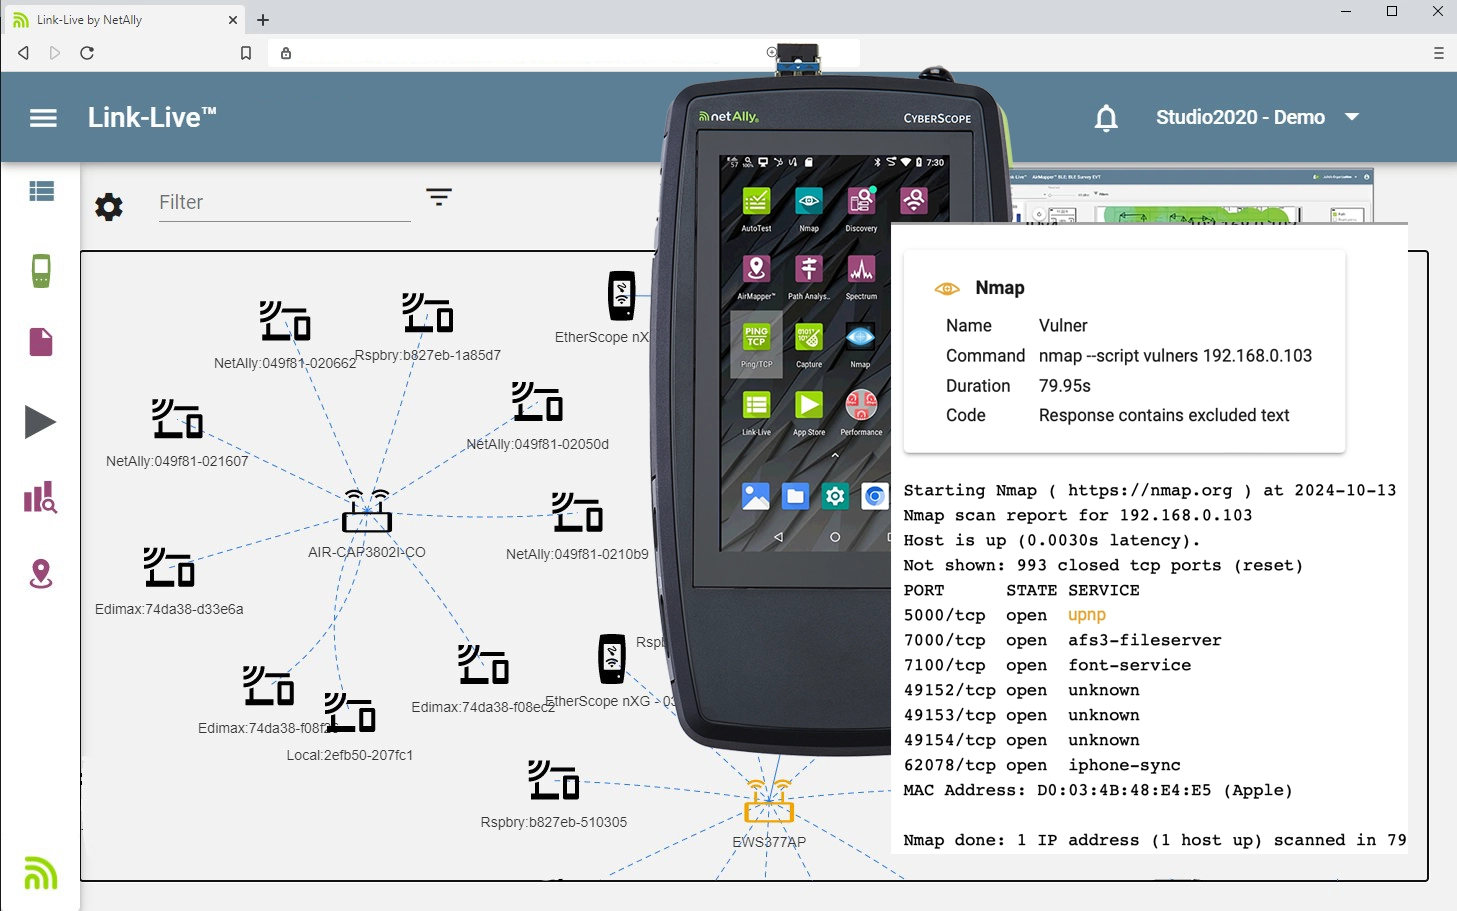This screenshot has height=911, width=1457.
Task: Tap the Path Analysis app icon
Action: point(809,269)
